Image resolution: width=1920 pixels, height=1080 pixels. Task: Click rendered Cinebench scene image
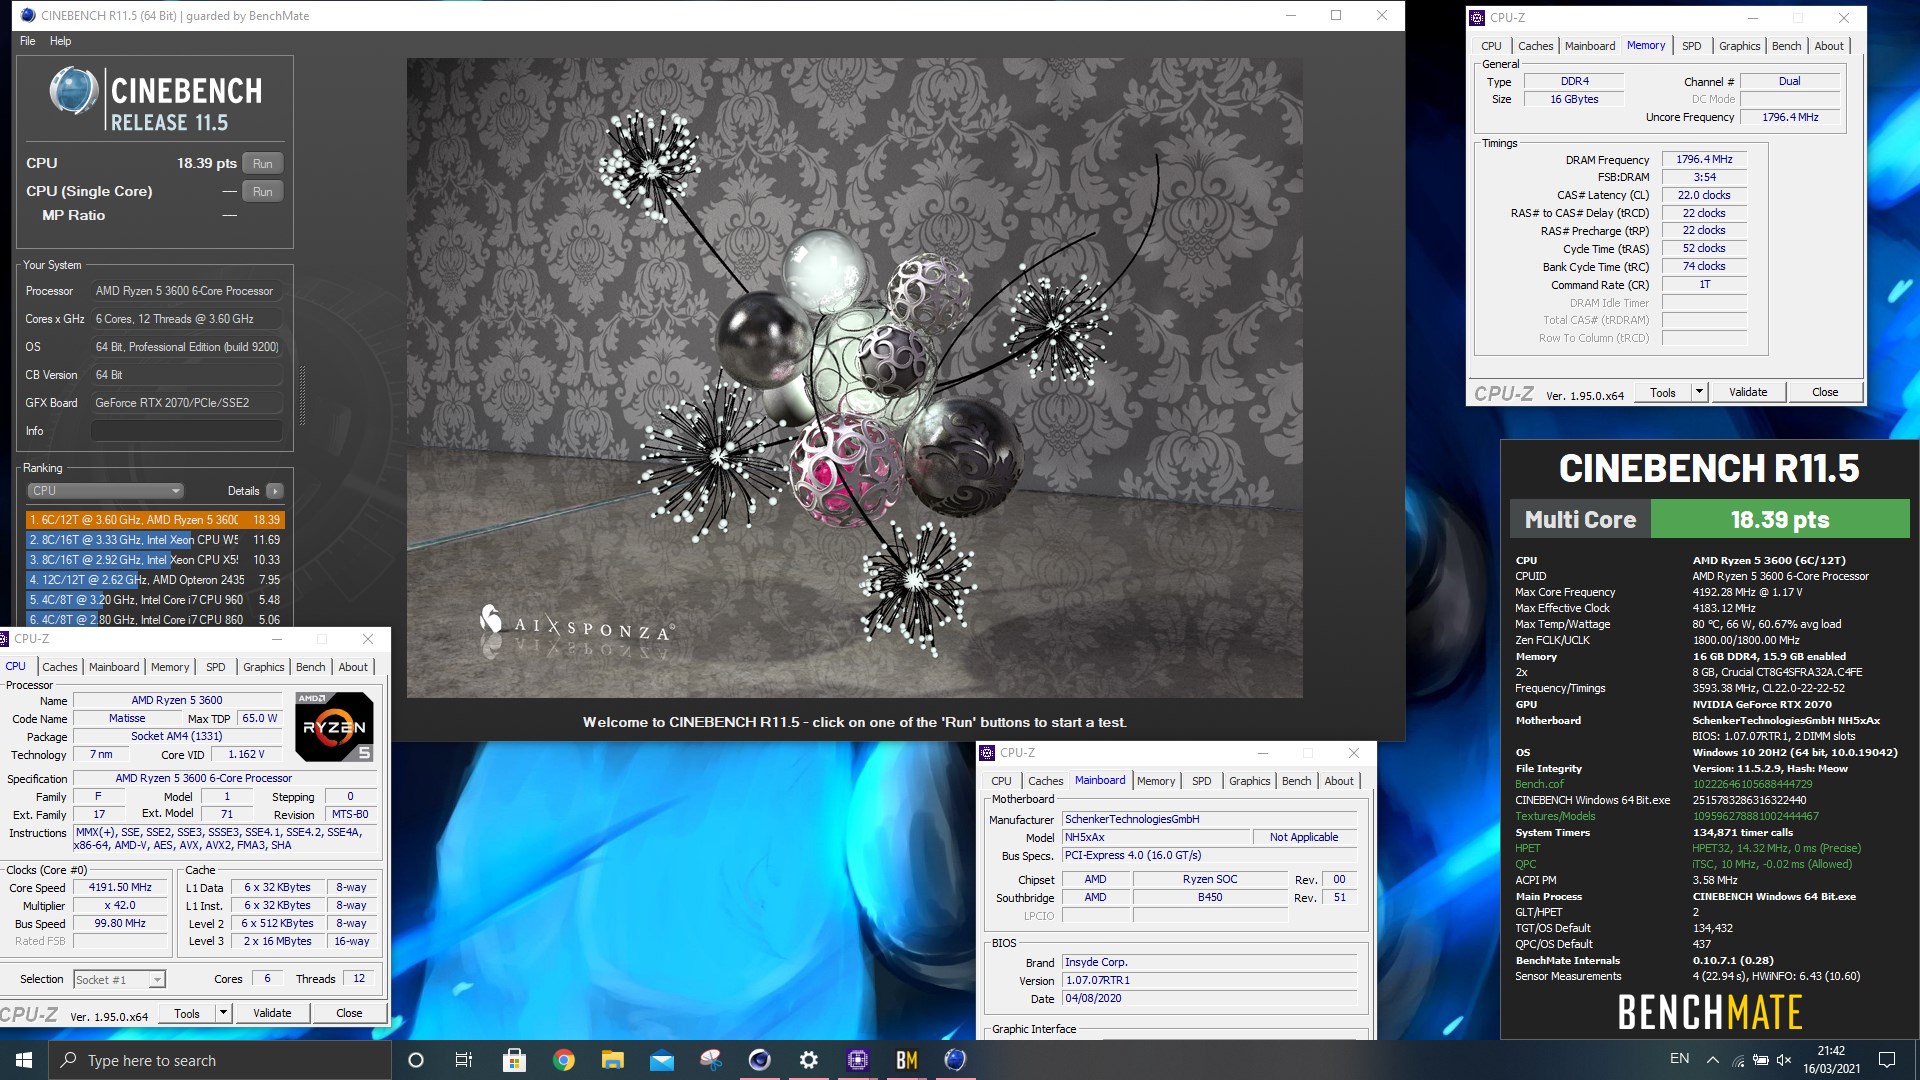[854, 378]
